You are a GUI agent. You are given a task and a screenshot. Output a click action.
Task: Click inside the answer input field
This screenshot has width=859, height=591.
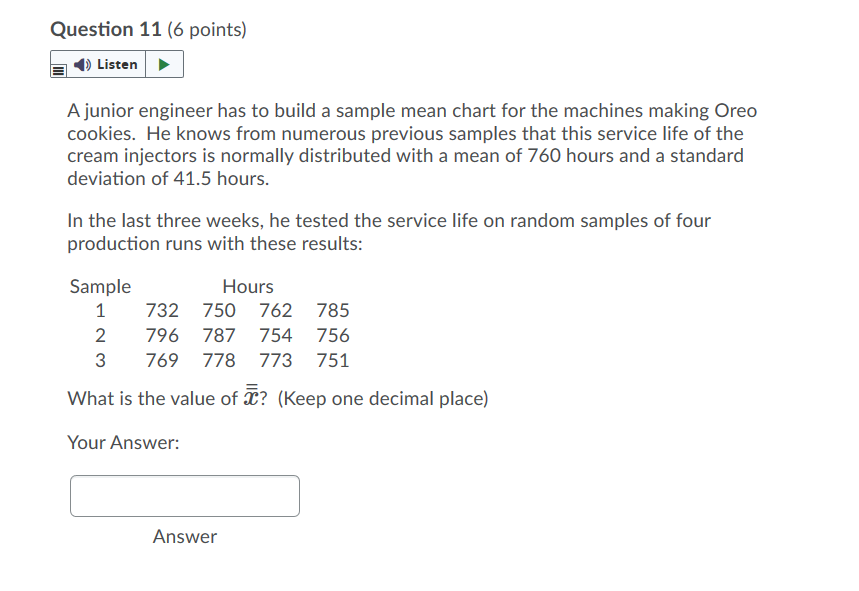[x=184, y=495]
